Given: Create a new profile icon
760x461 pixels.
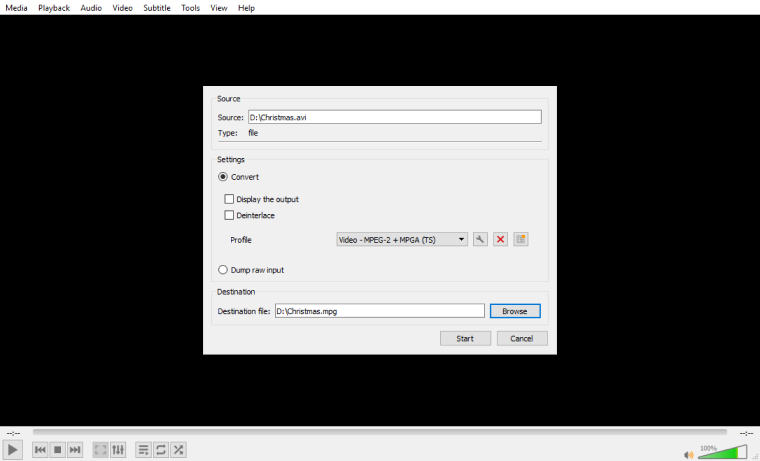Looking at the screenshot, I should (x=521, y=239).
